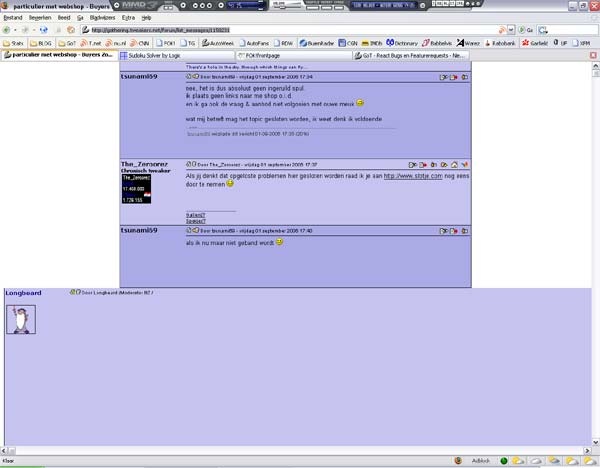Open the CNN feed bookmark
Screen dimensions: 600x468
click(139, 43)
